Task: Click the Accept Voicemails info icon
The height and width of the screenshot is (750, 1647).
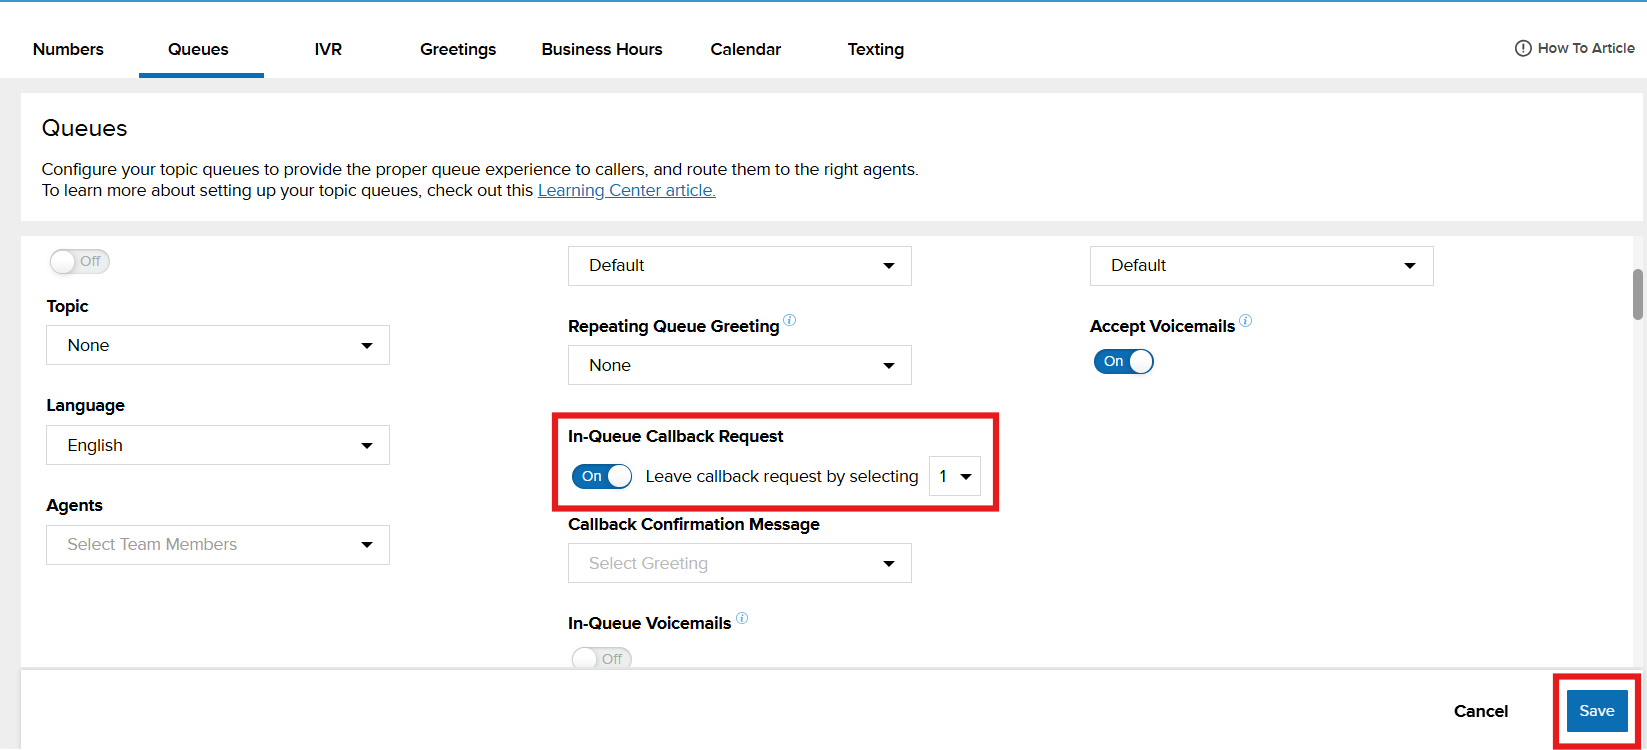Action: pyautogui.click(x=1246, y=321)
